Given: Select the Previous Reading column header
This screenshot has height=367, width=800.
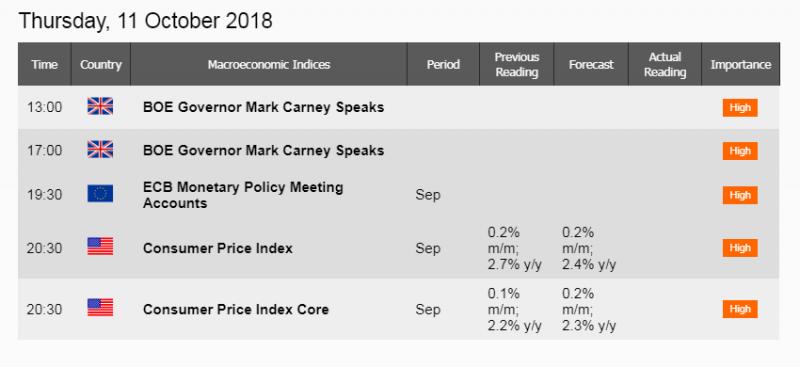Looking at the screenshot, I should click(x=517, y=64).
